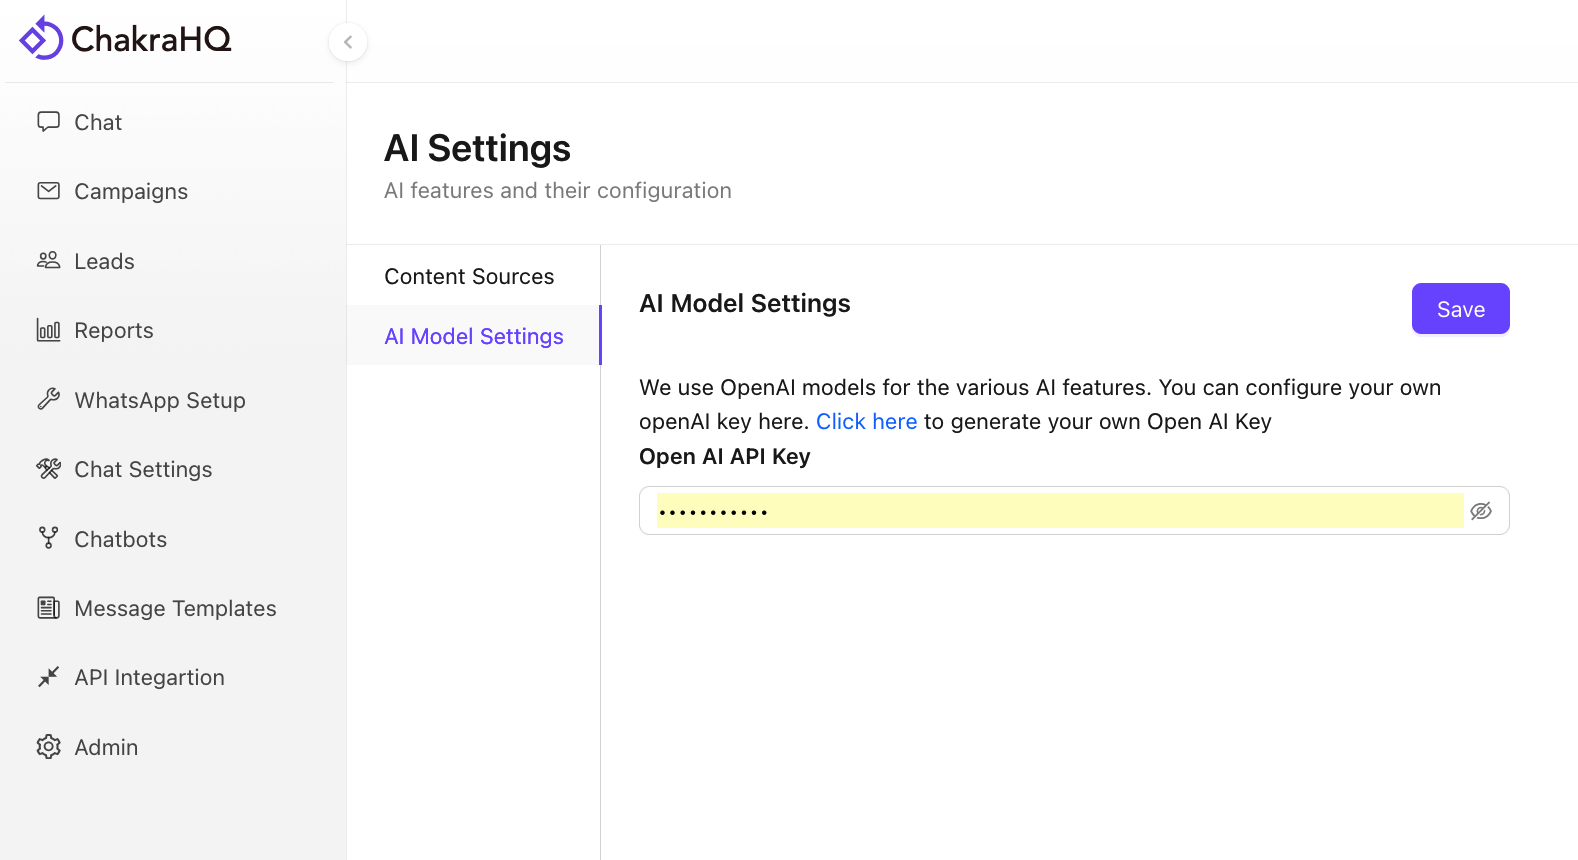Switch to the Content Sources tab
Screen dimensions: 1578x860
(x=469, y=277)
